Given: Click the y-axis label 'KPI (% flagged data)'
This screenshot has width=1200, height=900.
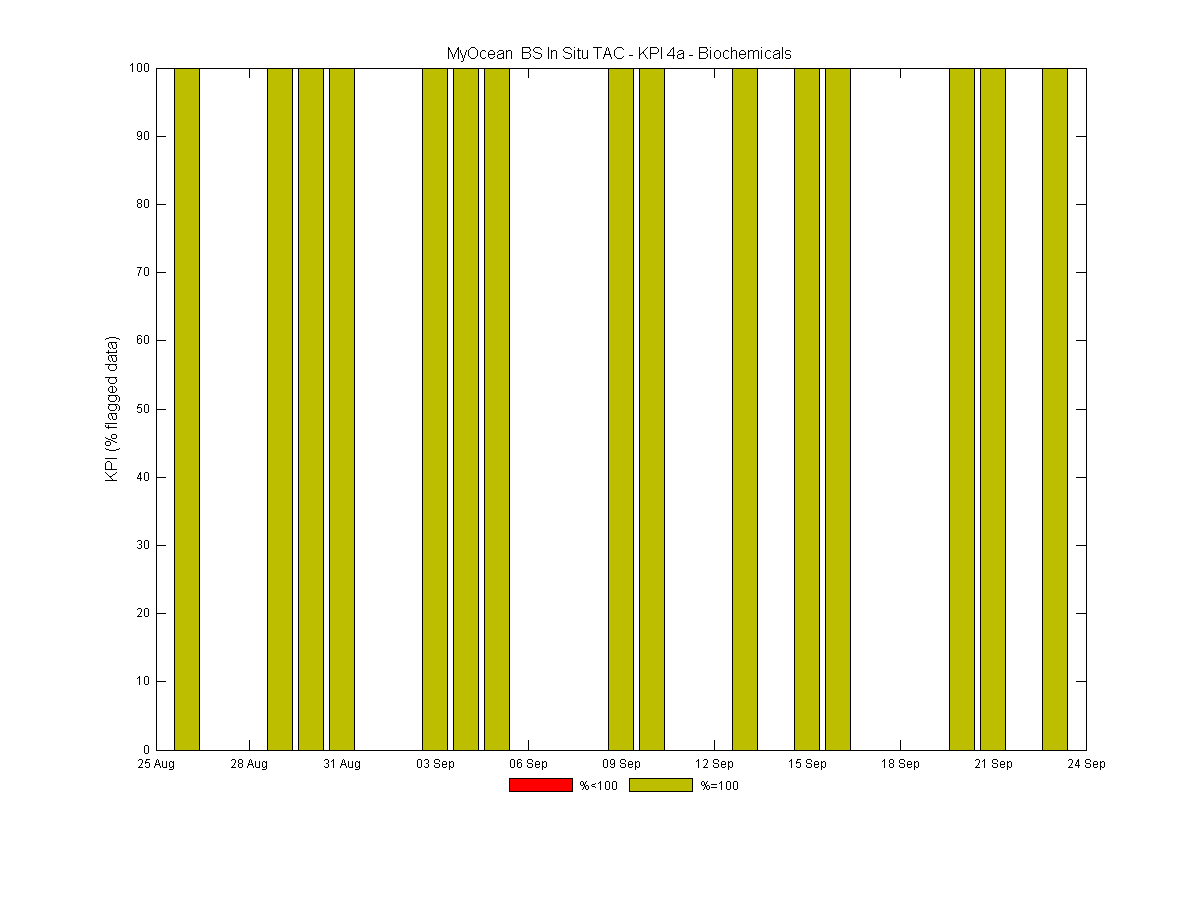Looking at the screenshot, I should [x=113, y=409].
